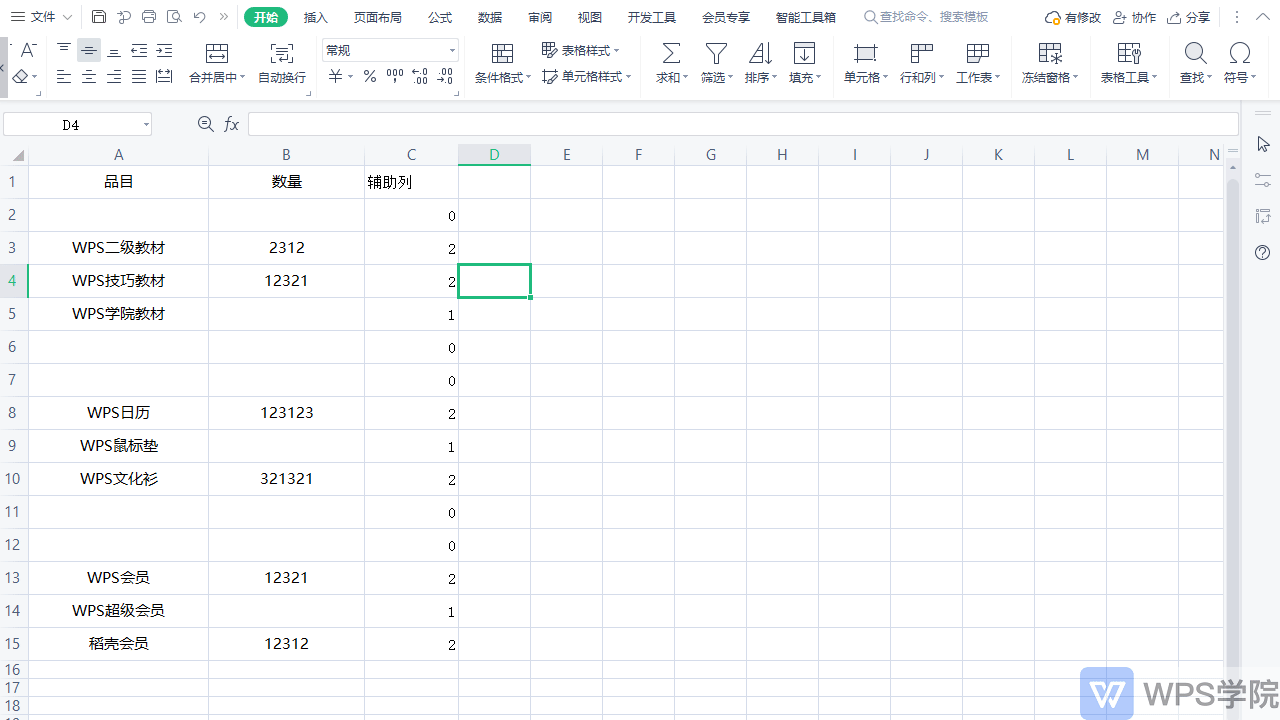Click the 填充 fill icon
The width and height of the screenshot is (1280, 720).
804,54
